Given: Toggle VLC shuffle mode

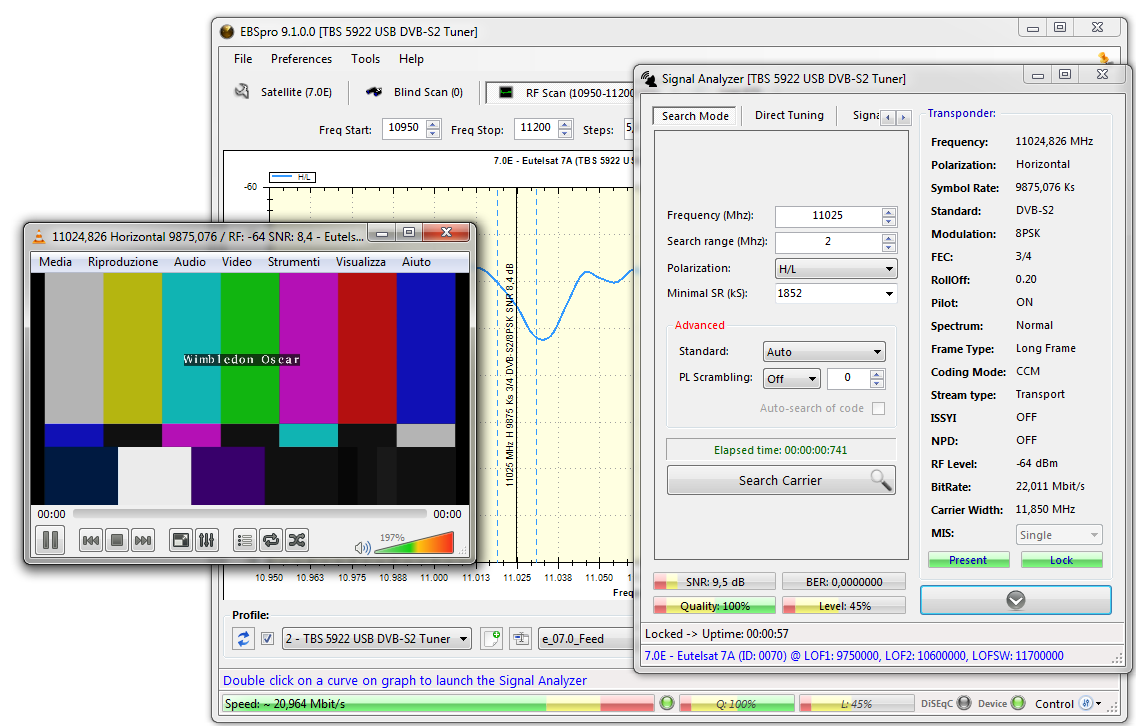Looking at the screenshot, I should 297,541.
